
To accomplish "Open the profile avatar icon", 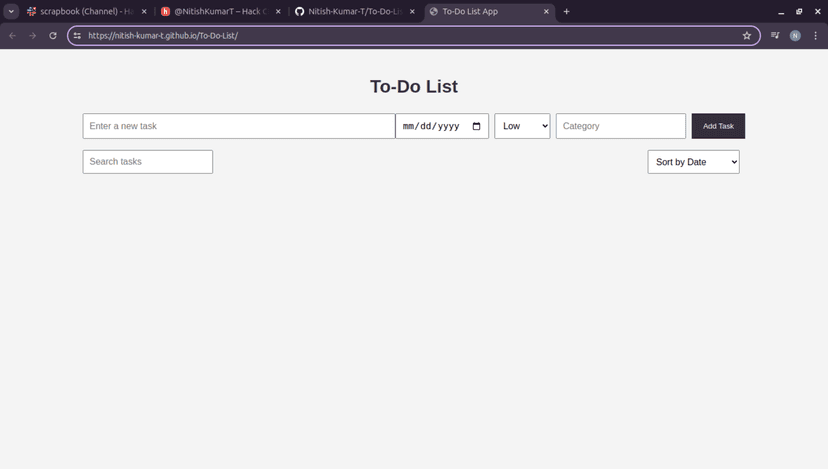I will pyautogui.click(x=795, y=35).
